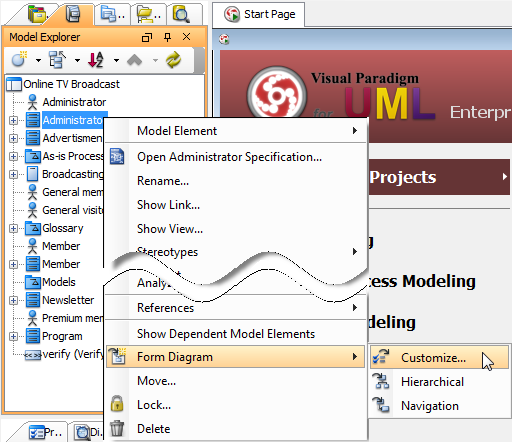Open the Model Element submenu

click(x=235, y=131)
